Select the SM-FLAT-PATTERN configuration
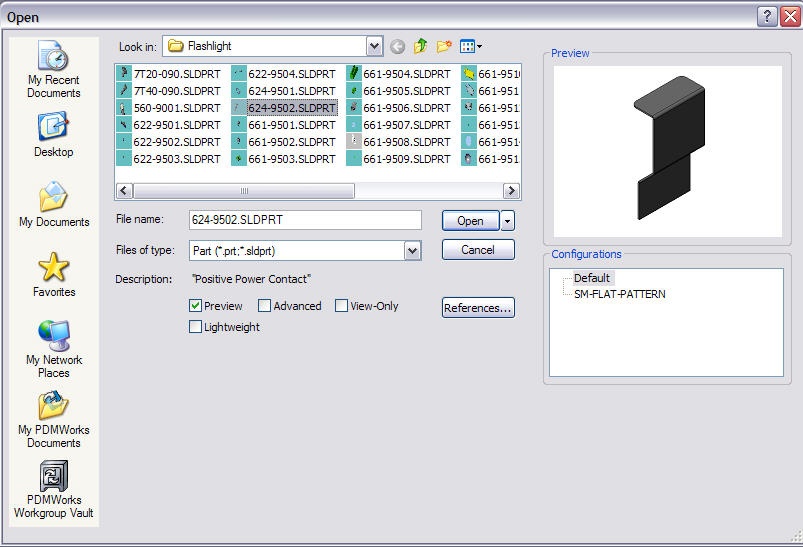803x547 pixels. click(620, 294)
